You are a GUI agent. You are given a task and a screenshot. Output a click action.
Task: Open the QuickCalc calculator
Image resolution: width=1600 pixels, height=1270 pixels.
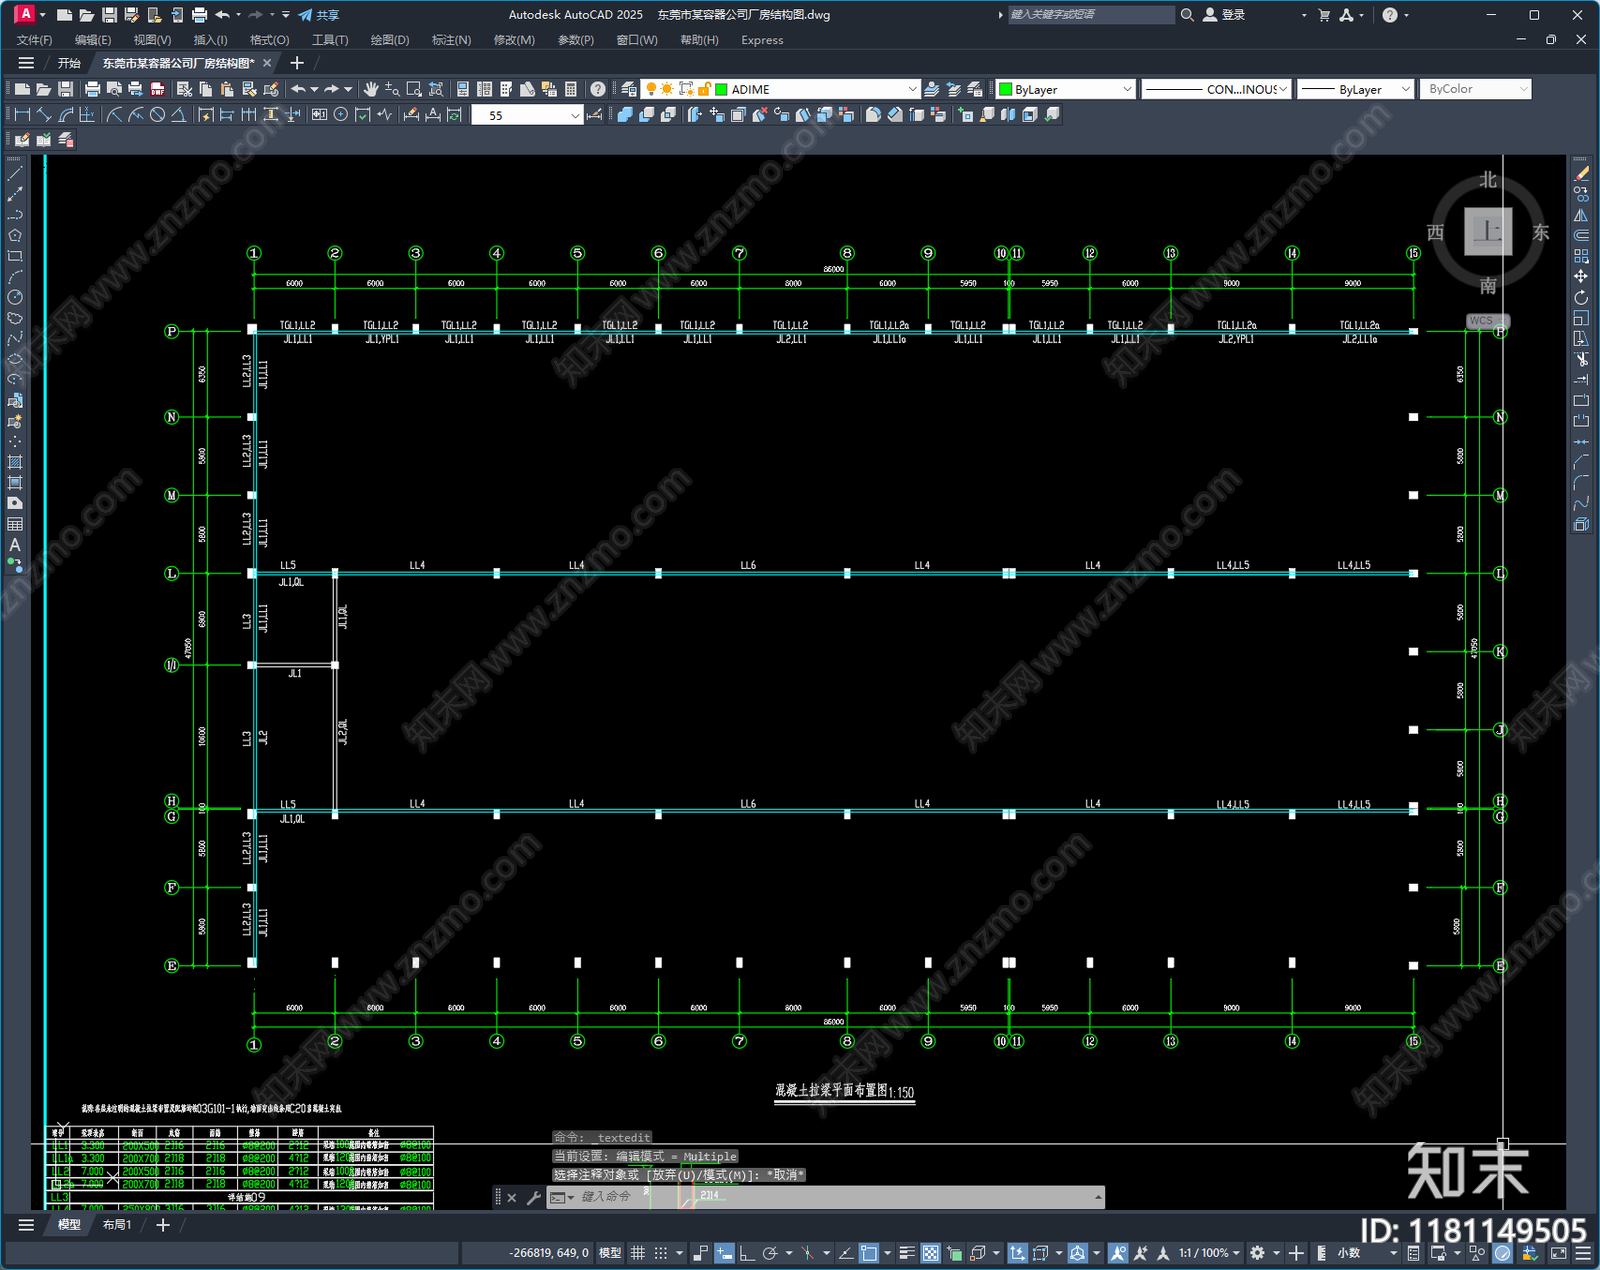click(x=571, y=89)
